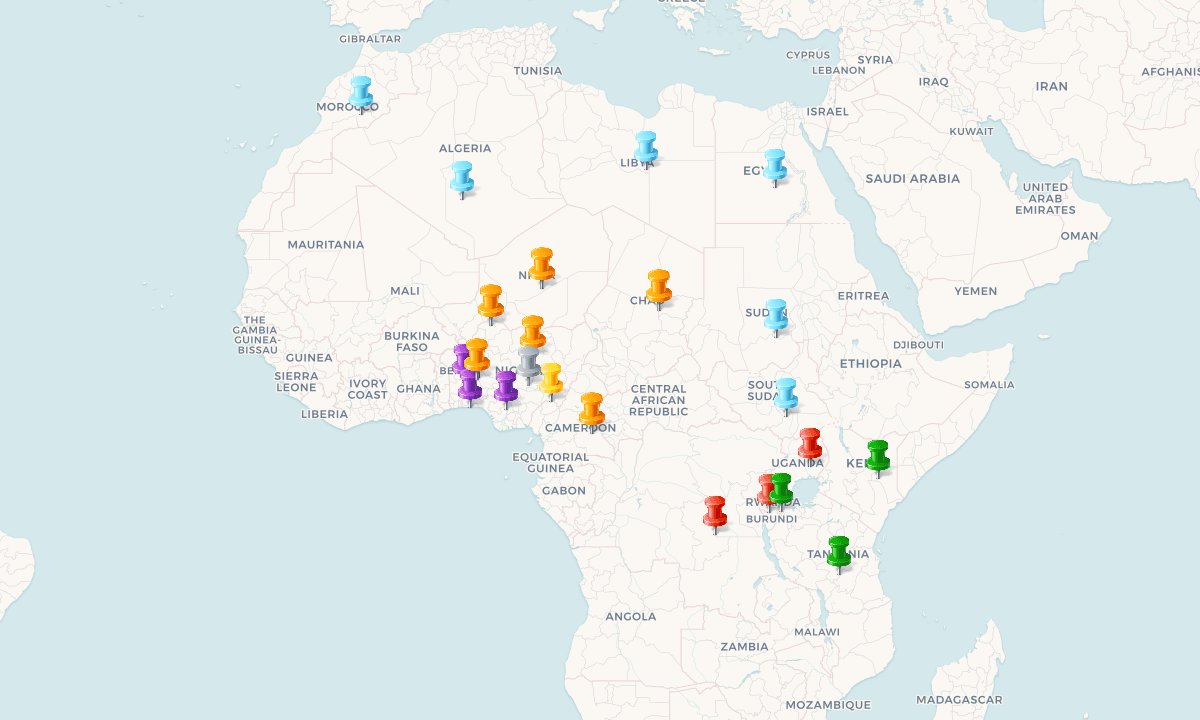Image resolution: width=1200 pixels, height=720 pixels.
Task: Select the northernmost orange pin in Niger
Action: [x=542, y=263]
